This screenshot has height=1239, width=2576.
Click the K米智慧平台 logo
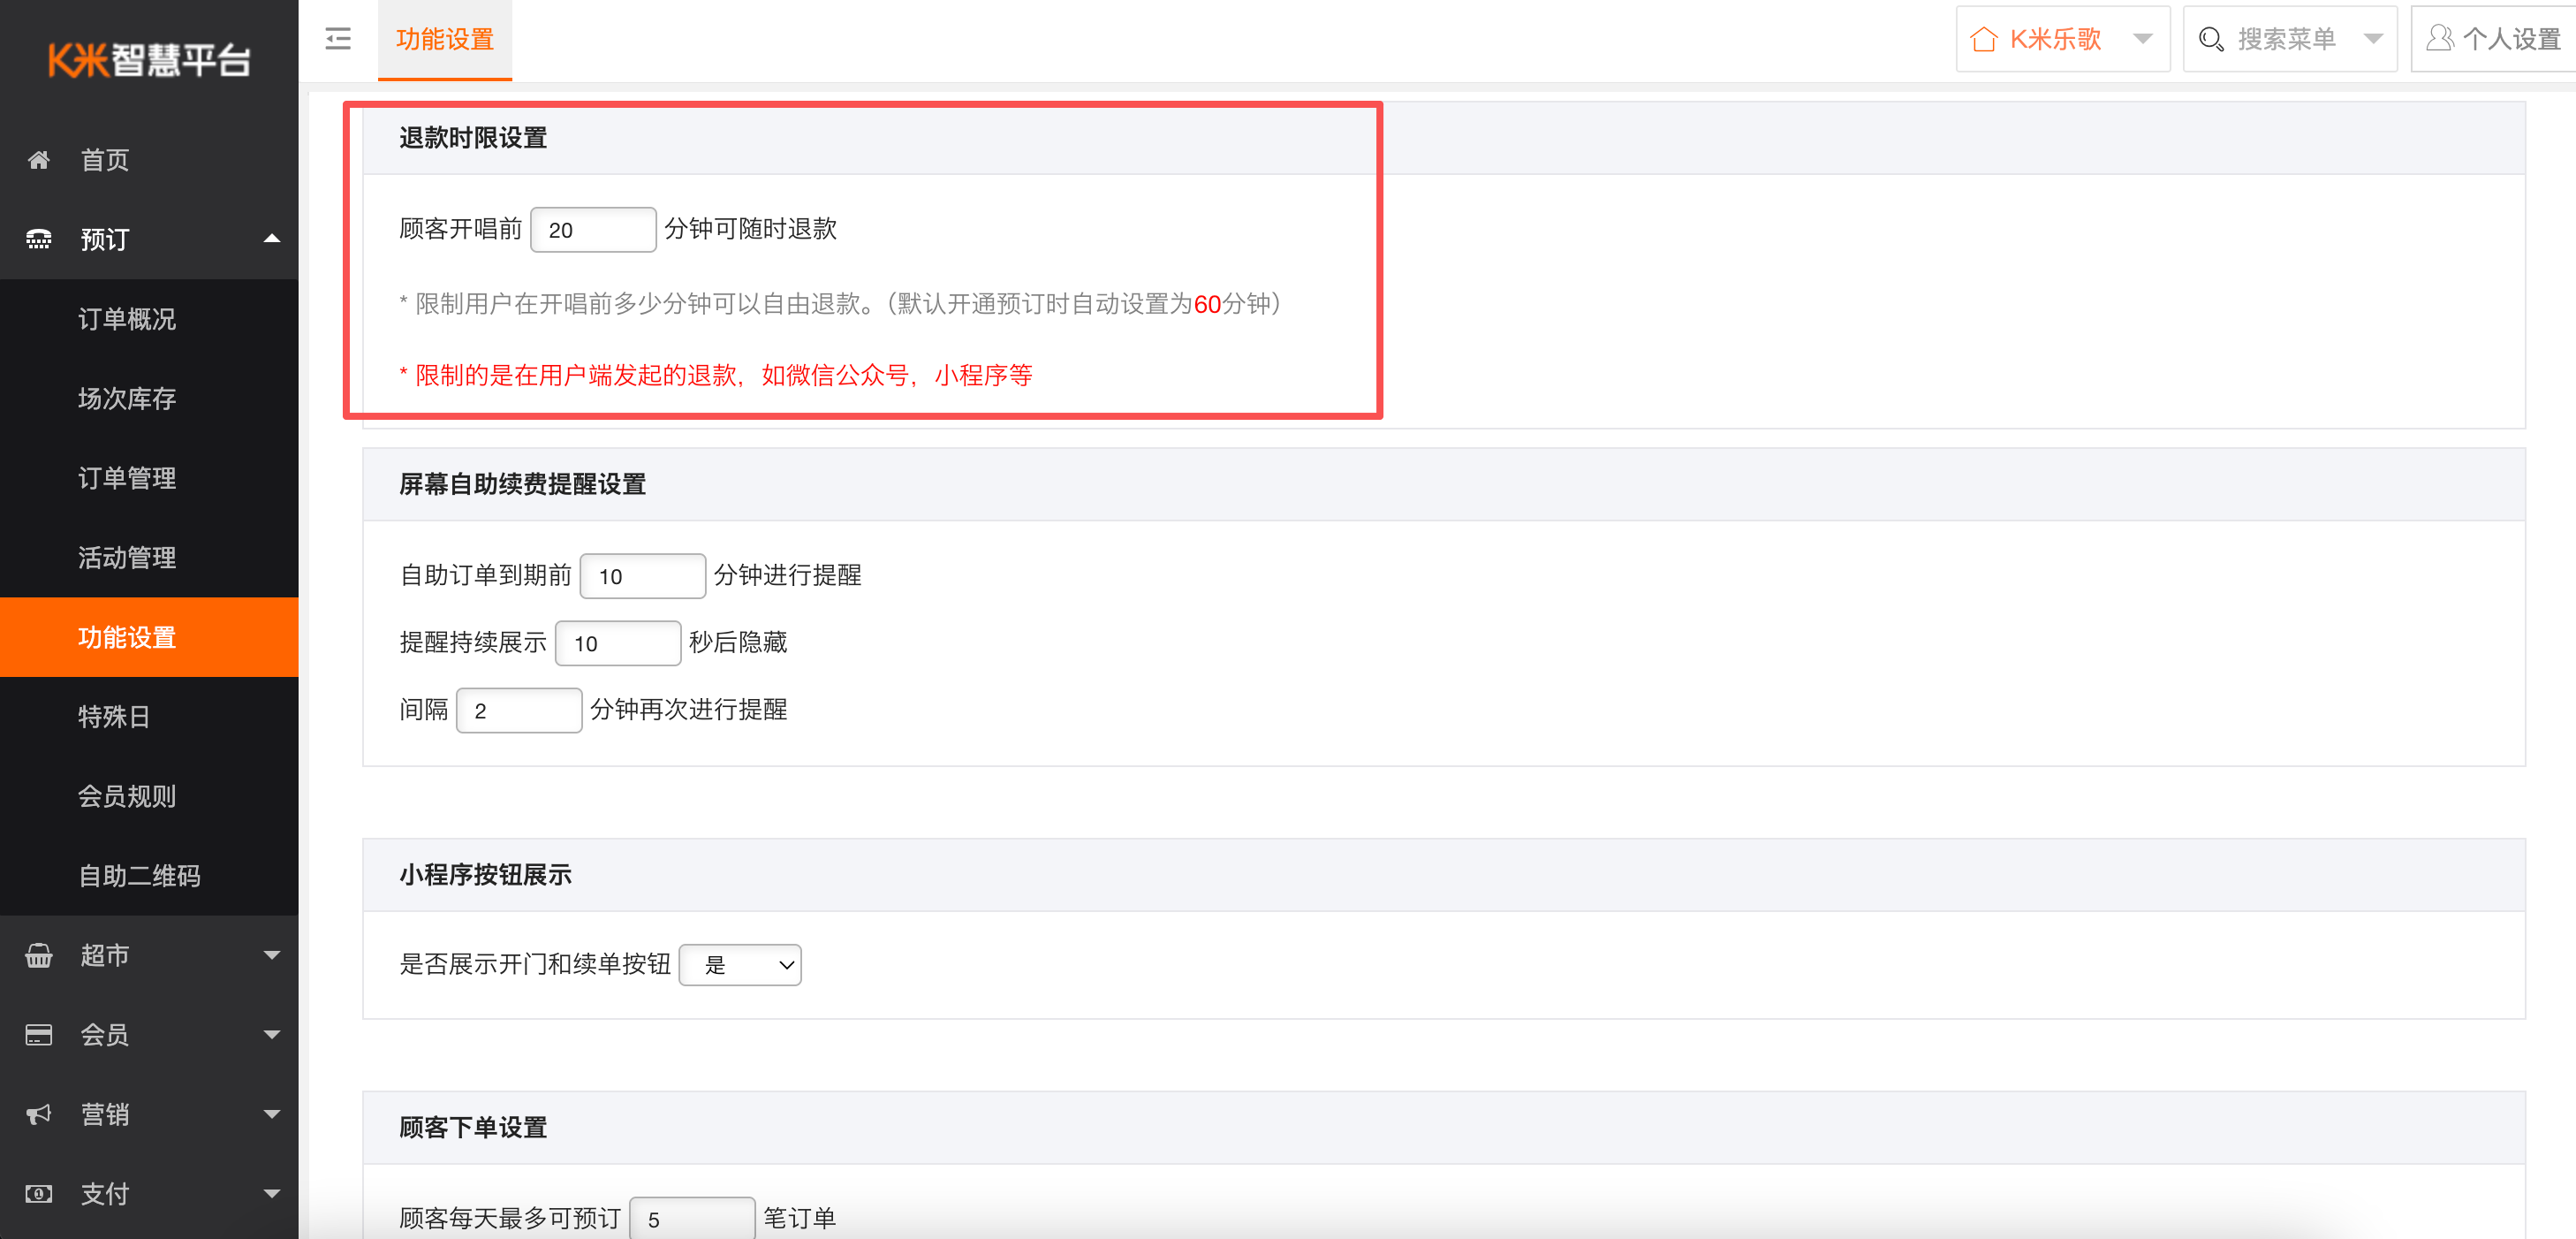[x=149, y=60]
